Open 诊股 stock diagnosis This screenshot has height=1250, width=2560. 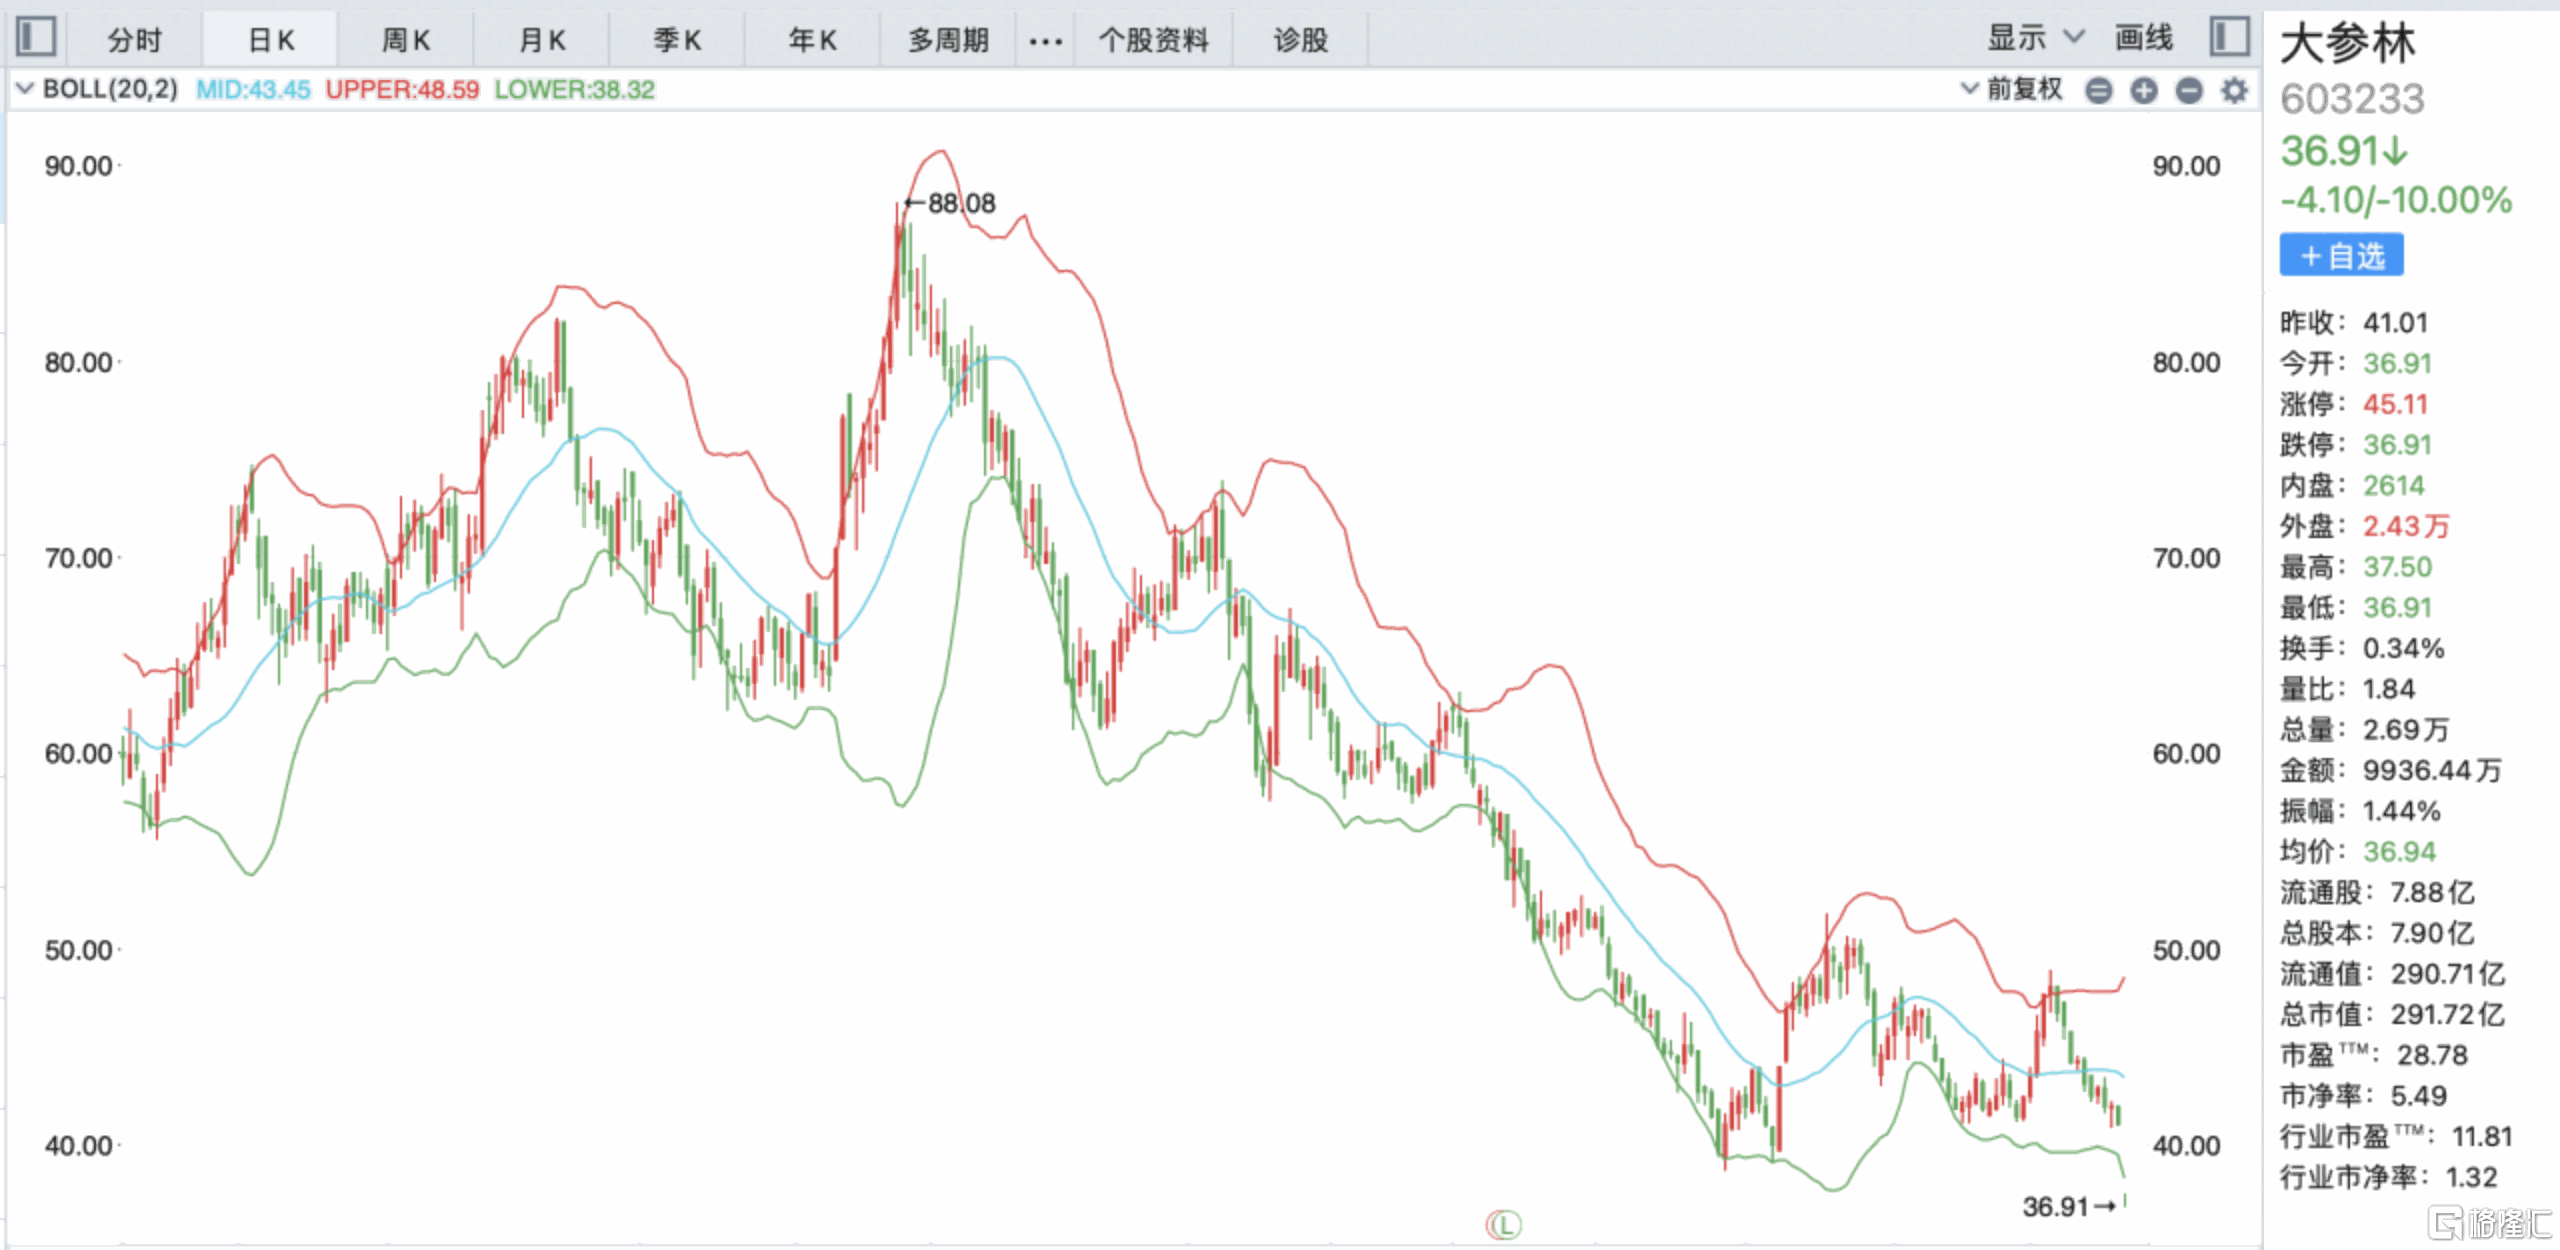point(1299,40)
